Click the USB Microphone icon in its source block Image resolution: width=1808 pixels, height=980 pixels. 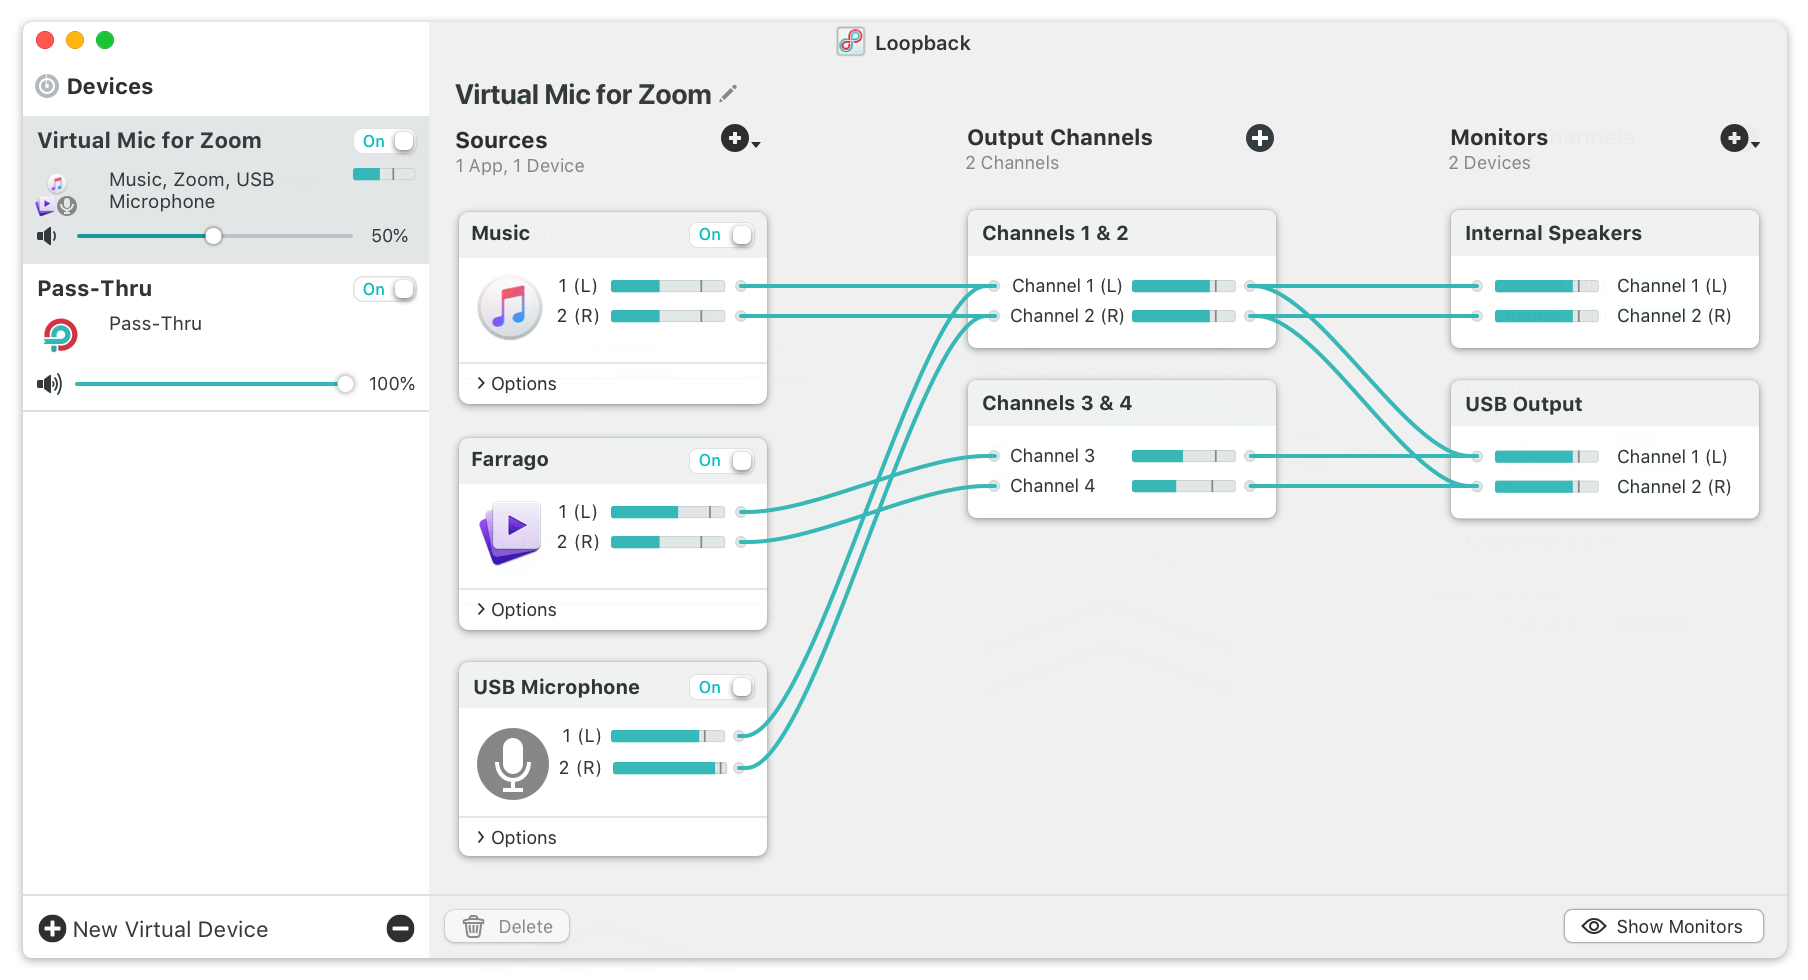[x=512, y=762]
